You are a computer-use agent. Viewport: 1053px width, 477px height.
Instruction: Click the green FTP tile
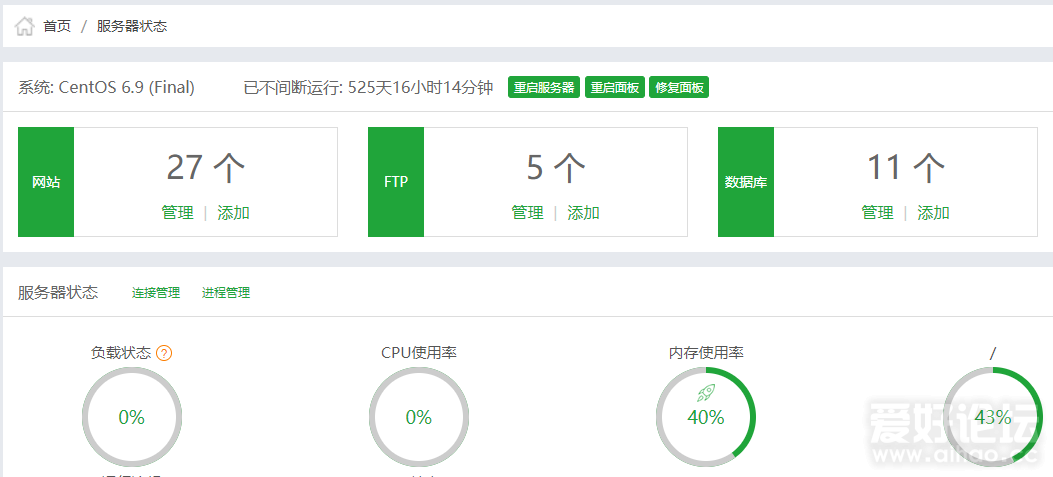pyautogui.click(x=396, y=182)
